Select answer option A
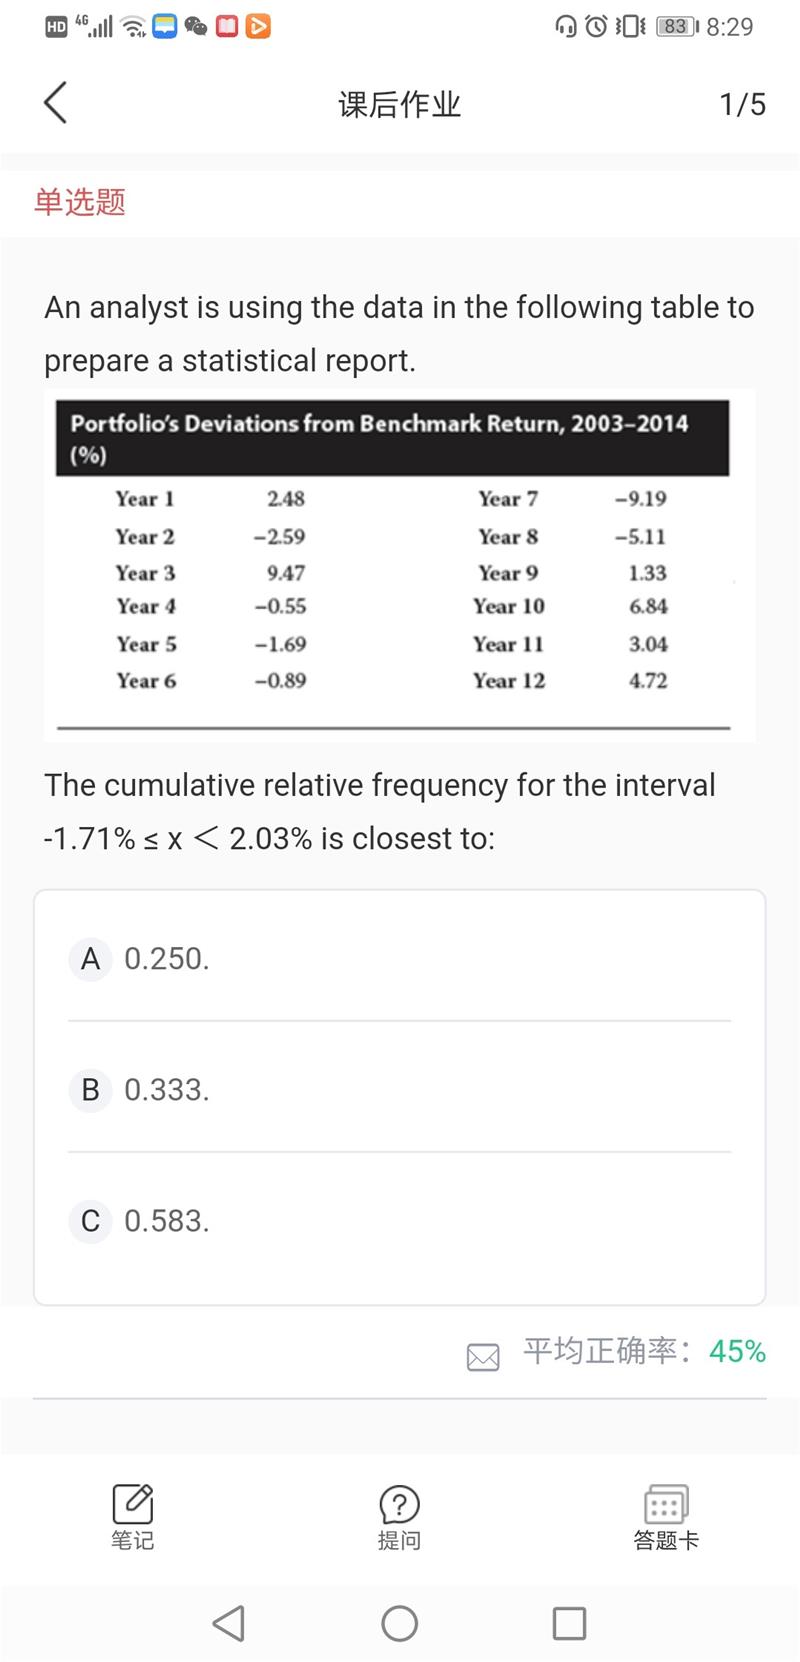 pyautogui.click(x=90, y=959)
